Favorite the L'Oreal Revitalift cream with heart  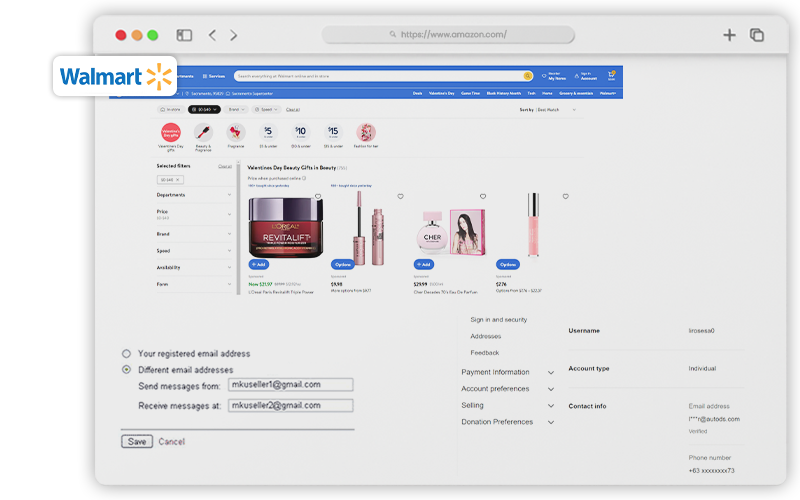coord(318,197)
